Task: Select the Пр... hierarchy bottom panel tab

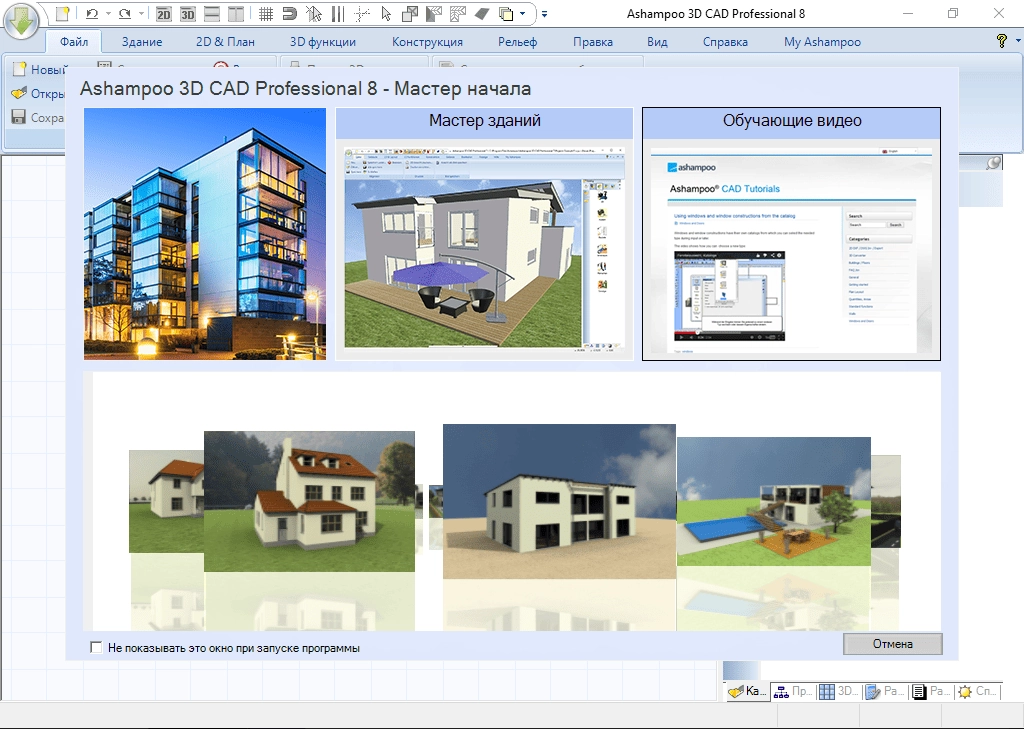Action: (793, 691)
